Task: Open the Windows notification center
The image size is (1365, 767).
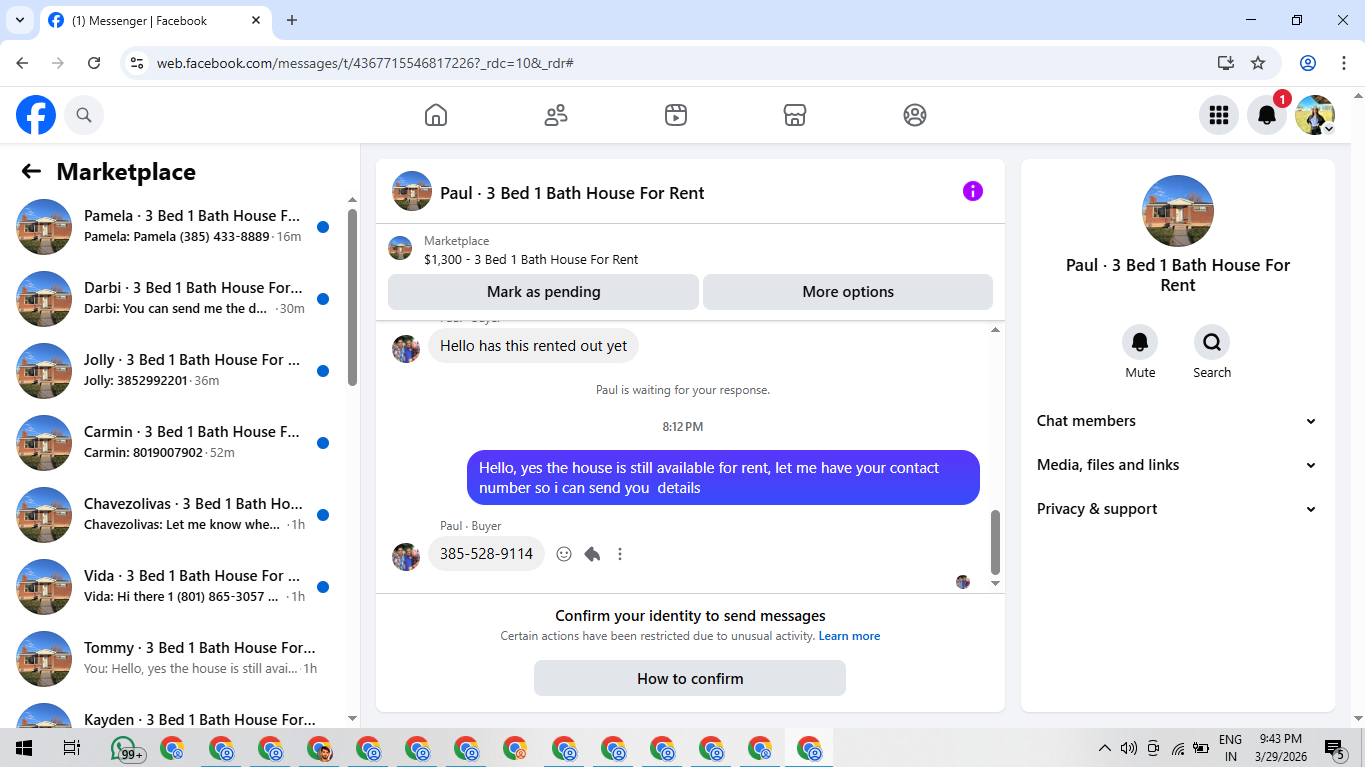Action: tap(1334, 748)
